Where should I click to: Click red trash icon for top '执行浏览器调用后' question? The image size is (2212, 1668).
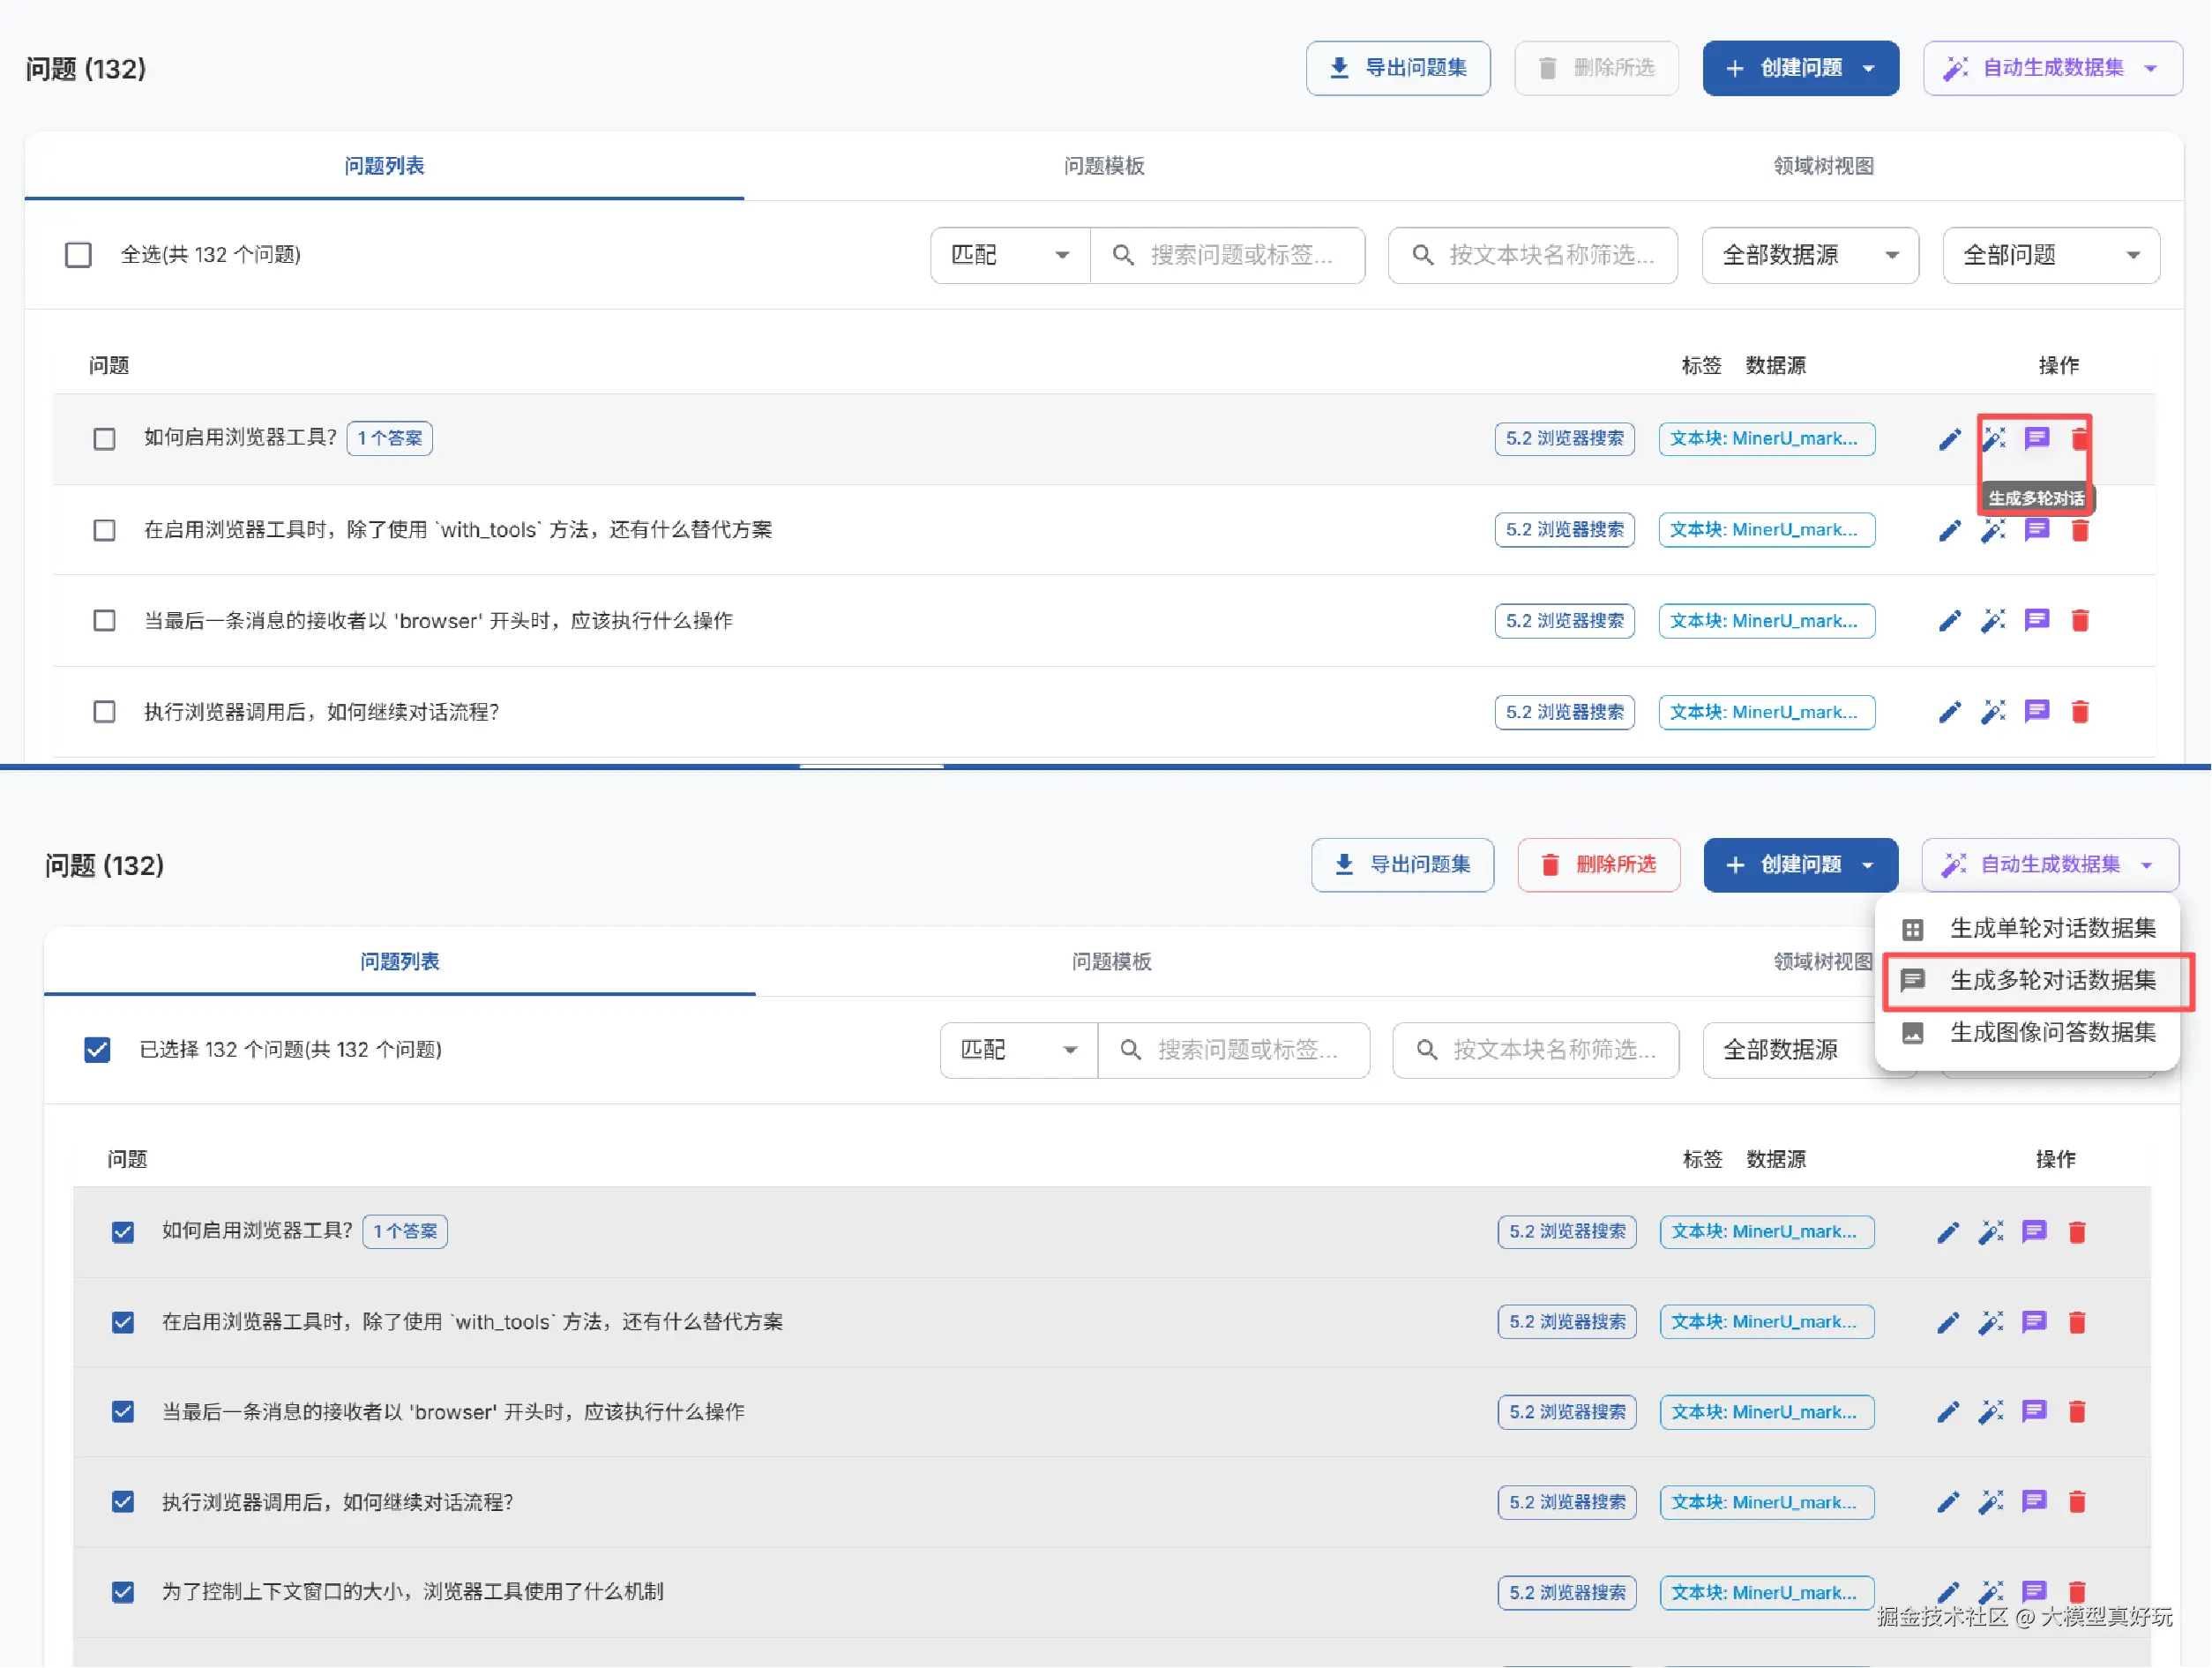coord(2080,711)
